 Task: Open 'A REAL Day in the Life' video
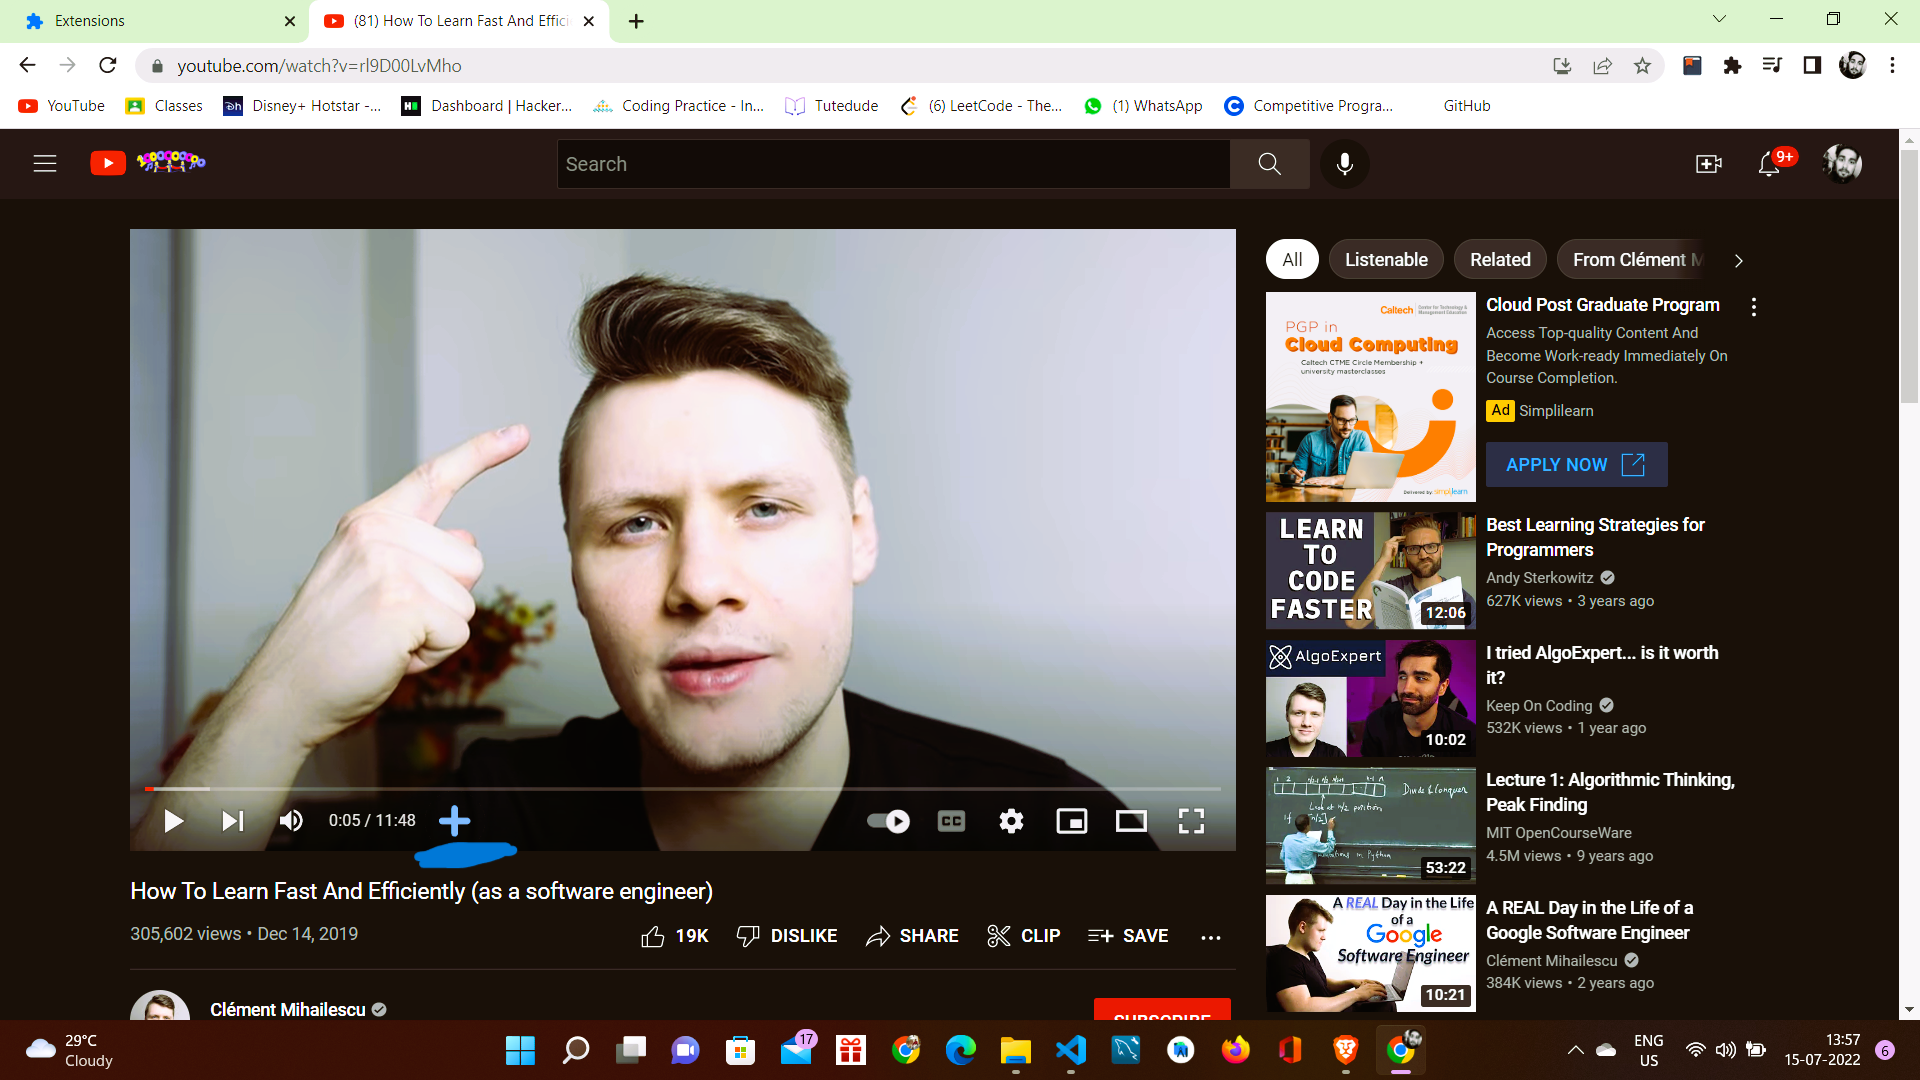pos(1589,920)
